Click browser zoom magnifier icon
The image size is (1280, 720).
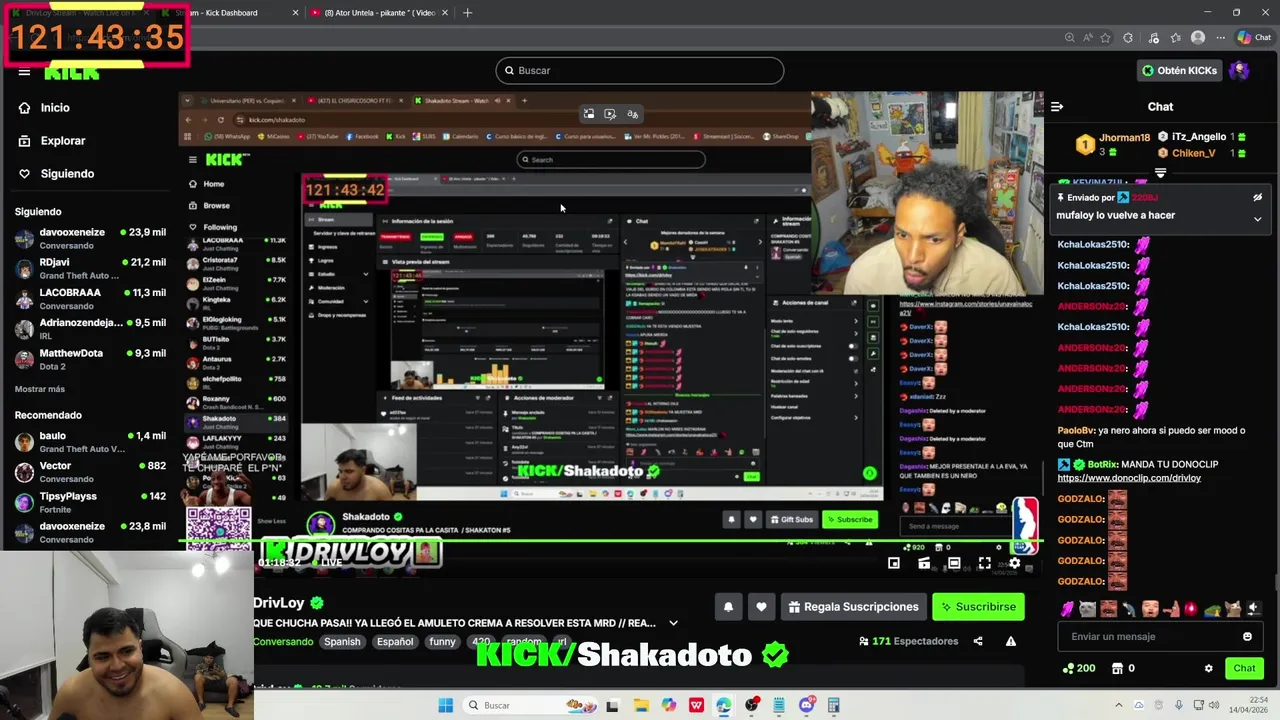click(1069, 38)
